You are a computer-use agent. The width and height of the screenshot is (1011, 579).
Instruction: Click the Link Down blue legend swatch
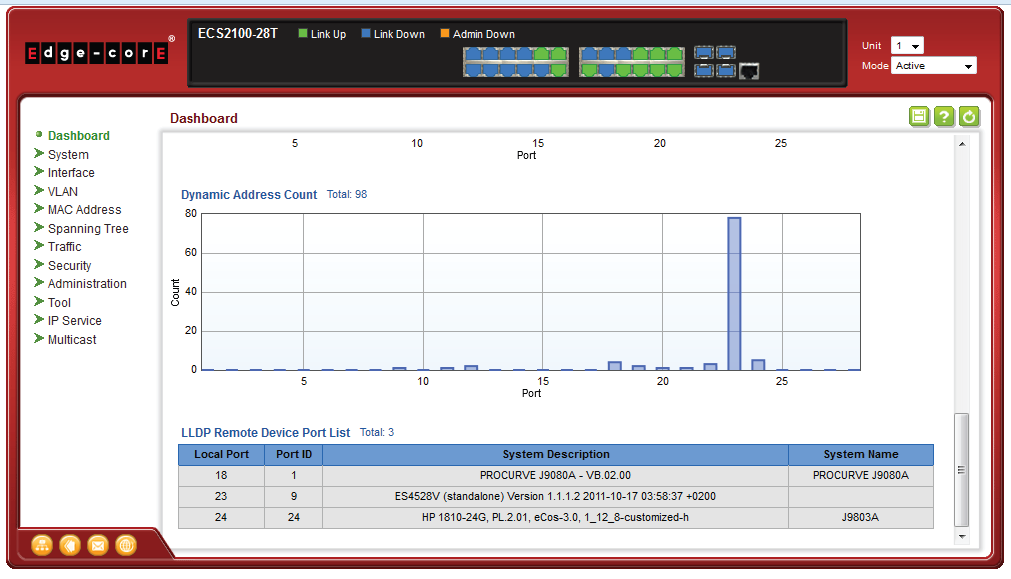[x=366, y=33]
